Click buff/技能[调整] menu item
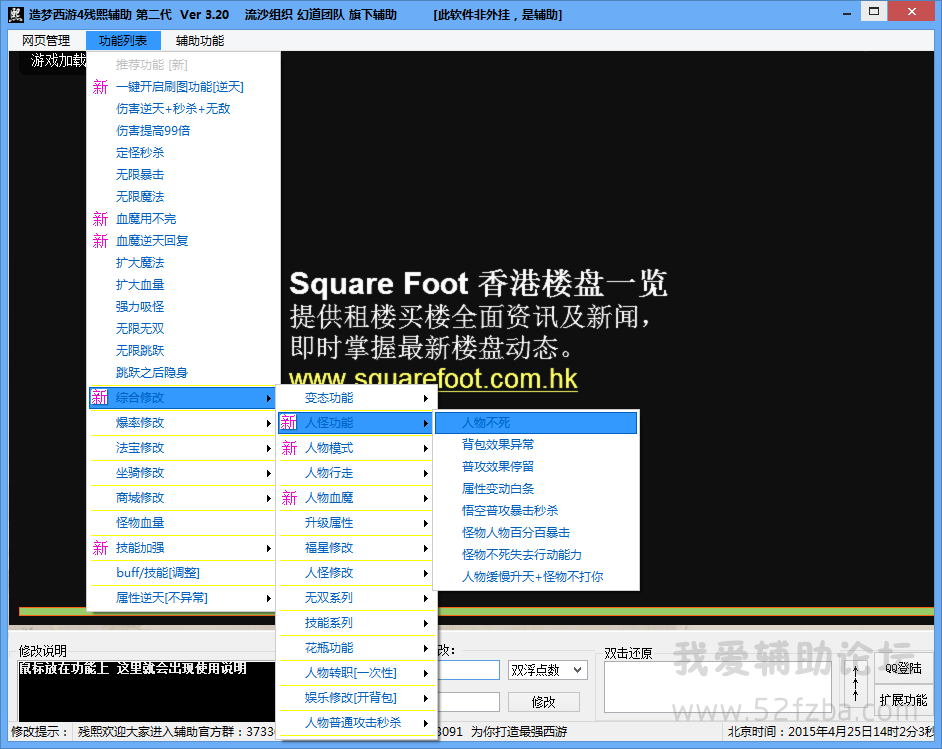The width and height of the screenshot is (942, 749). (182, 573)
